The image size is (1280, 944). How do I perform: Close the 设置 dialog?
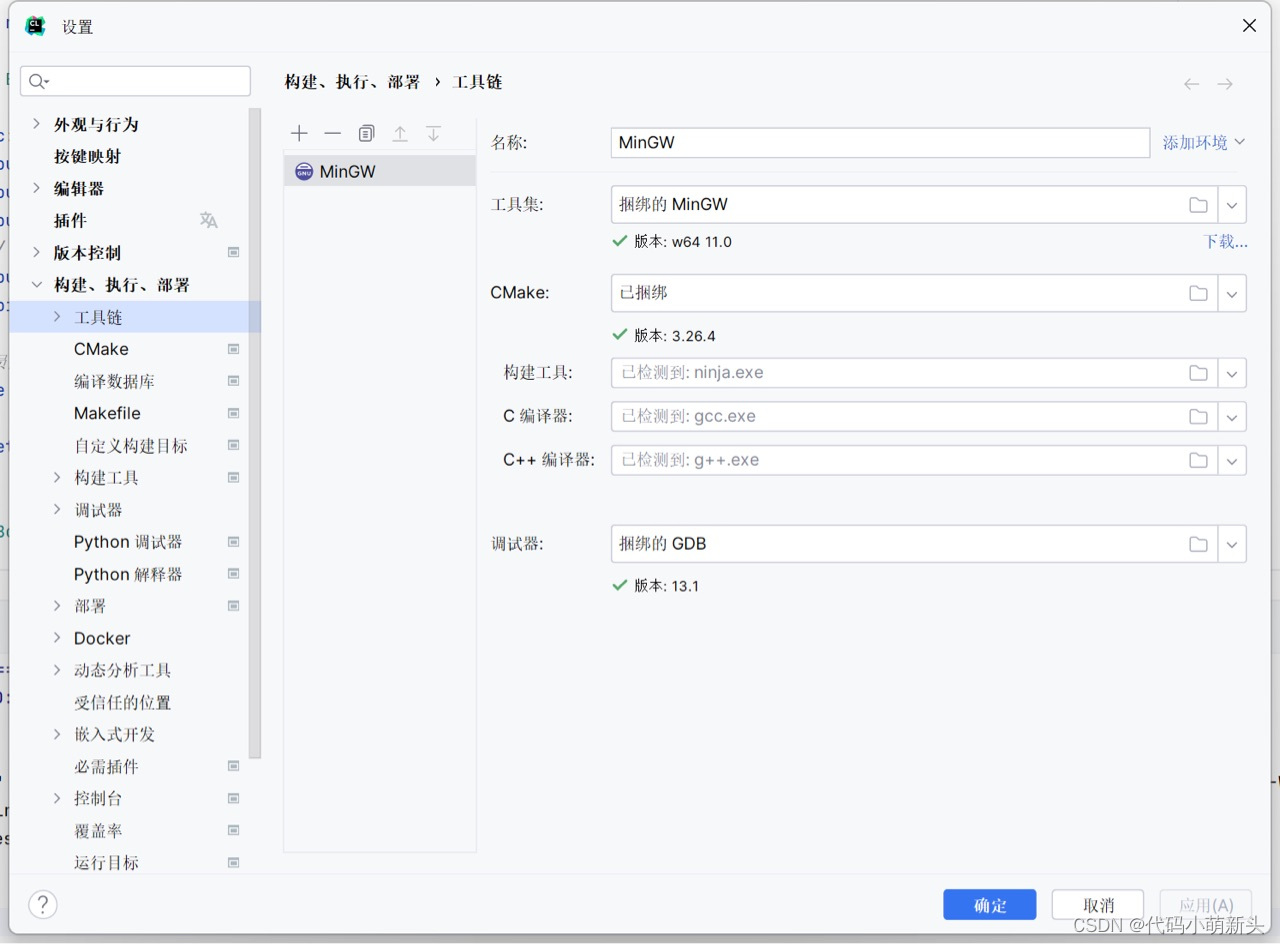click(1249, 26)
